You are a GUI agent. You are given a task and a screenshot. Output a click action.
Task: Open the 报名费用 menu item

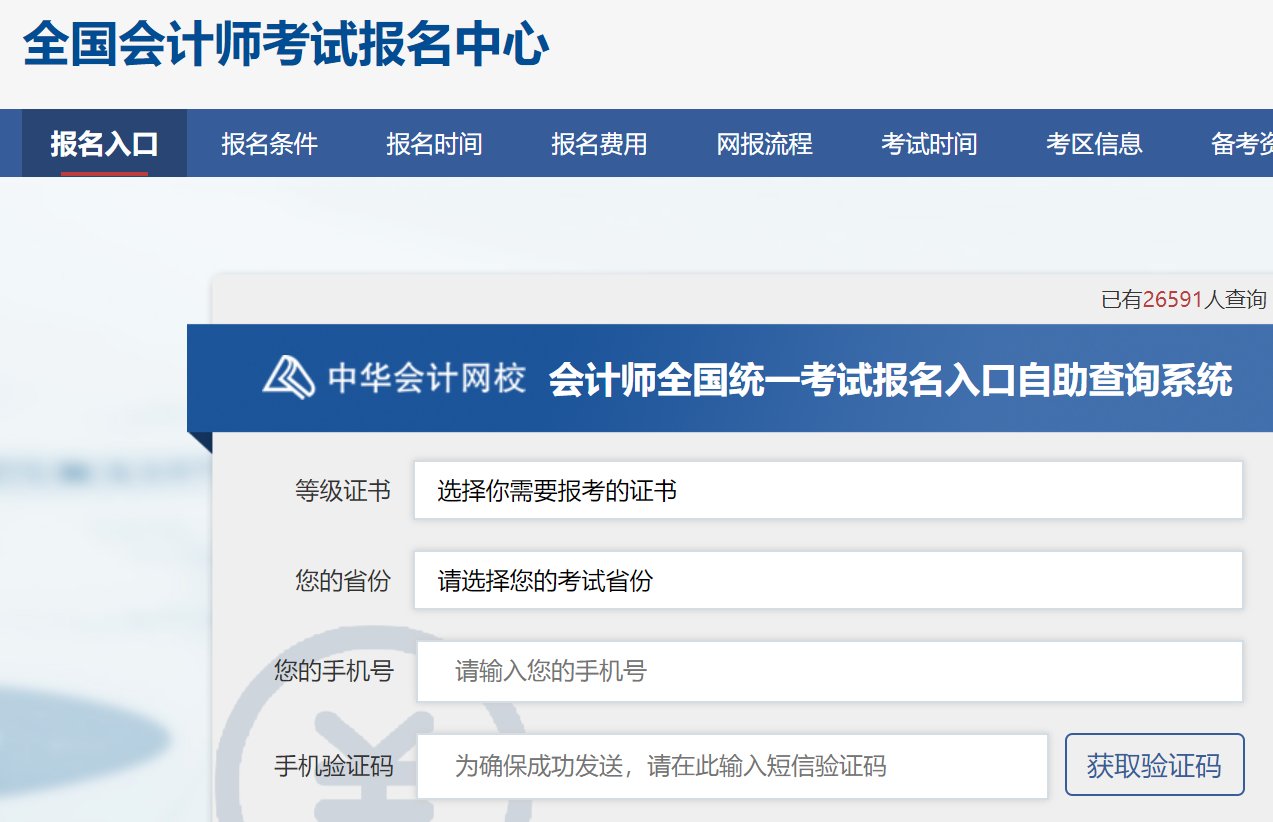[601, 143]
